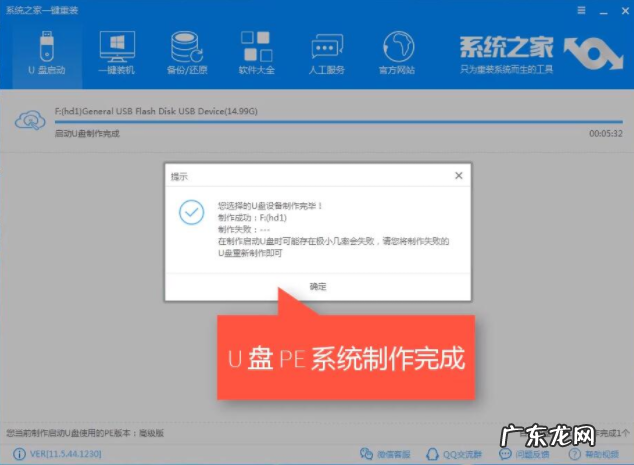Click the cloud USB device icon
The height and width of the screenshot is (465, 634).
click(30, 120)
